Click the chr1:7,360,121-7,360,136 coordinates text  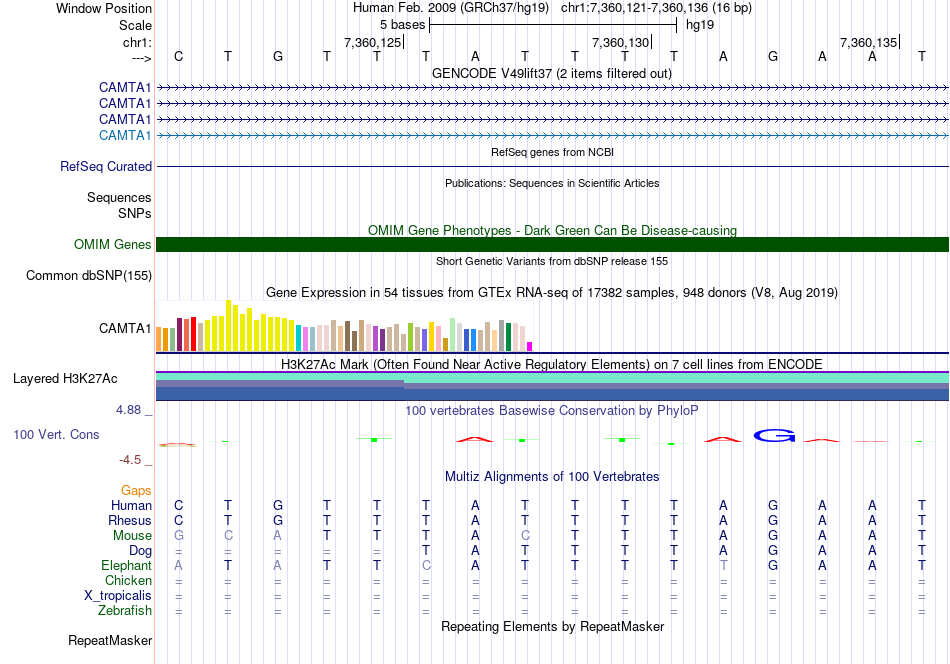click(656, 8)
